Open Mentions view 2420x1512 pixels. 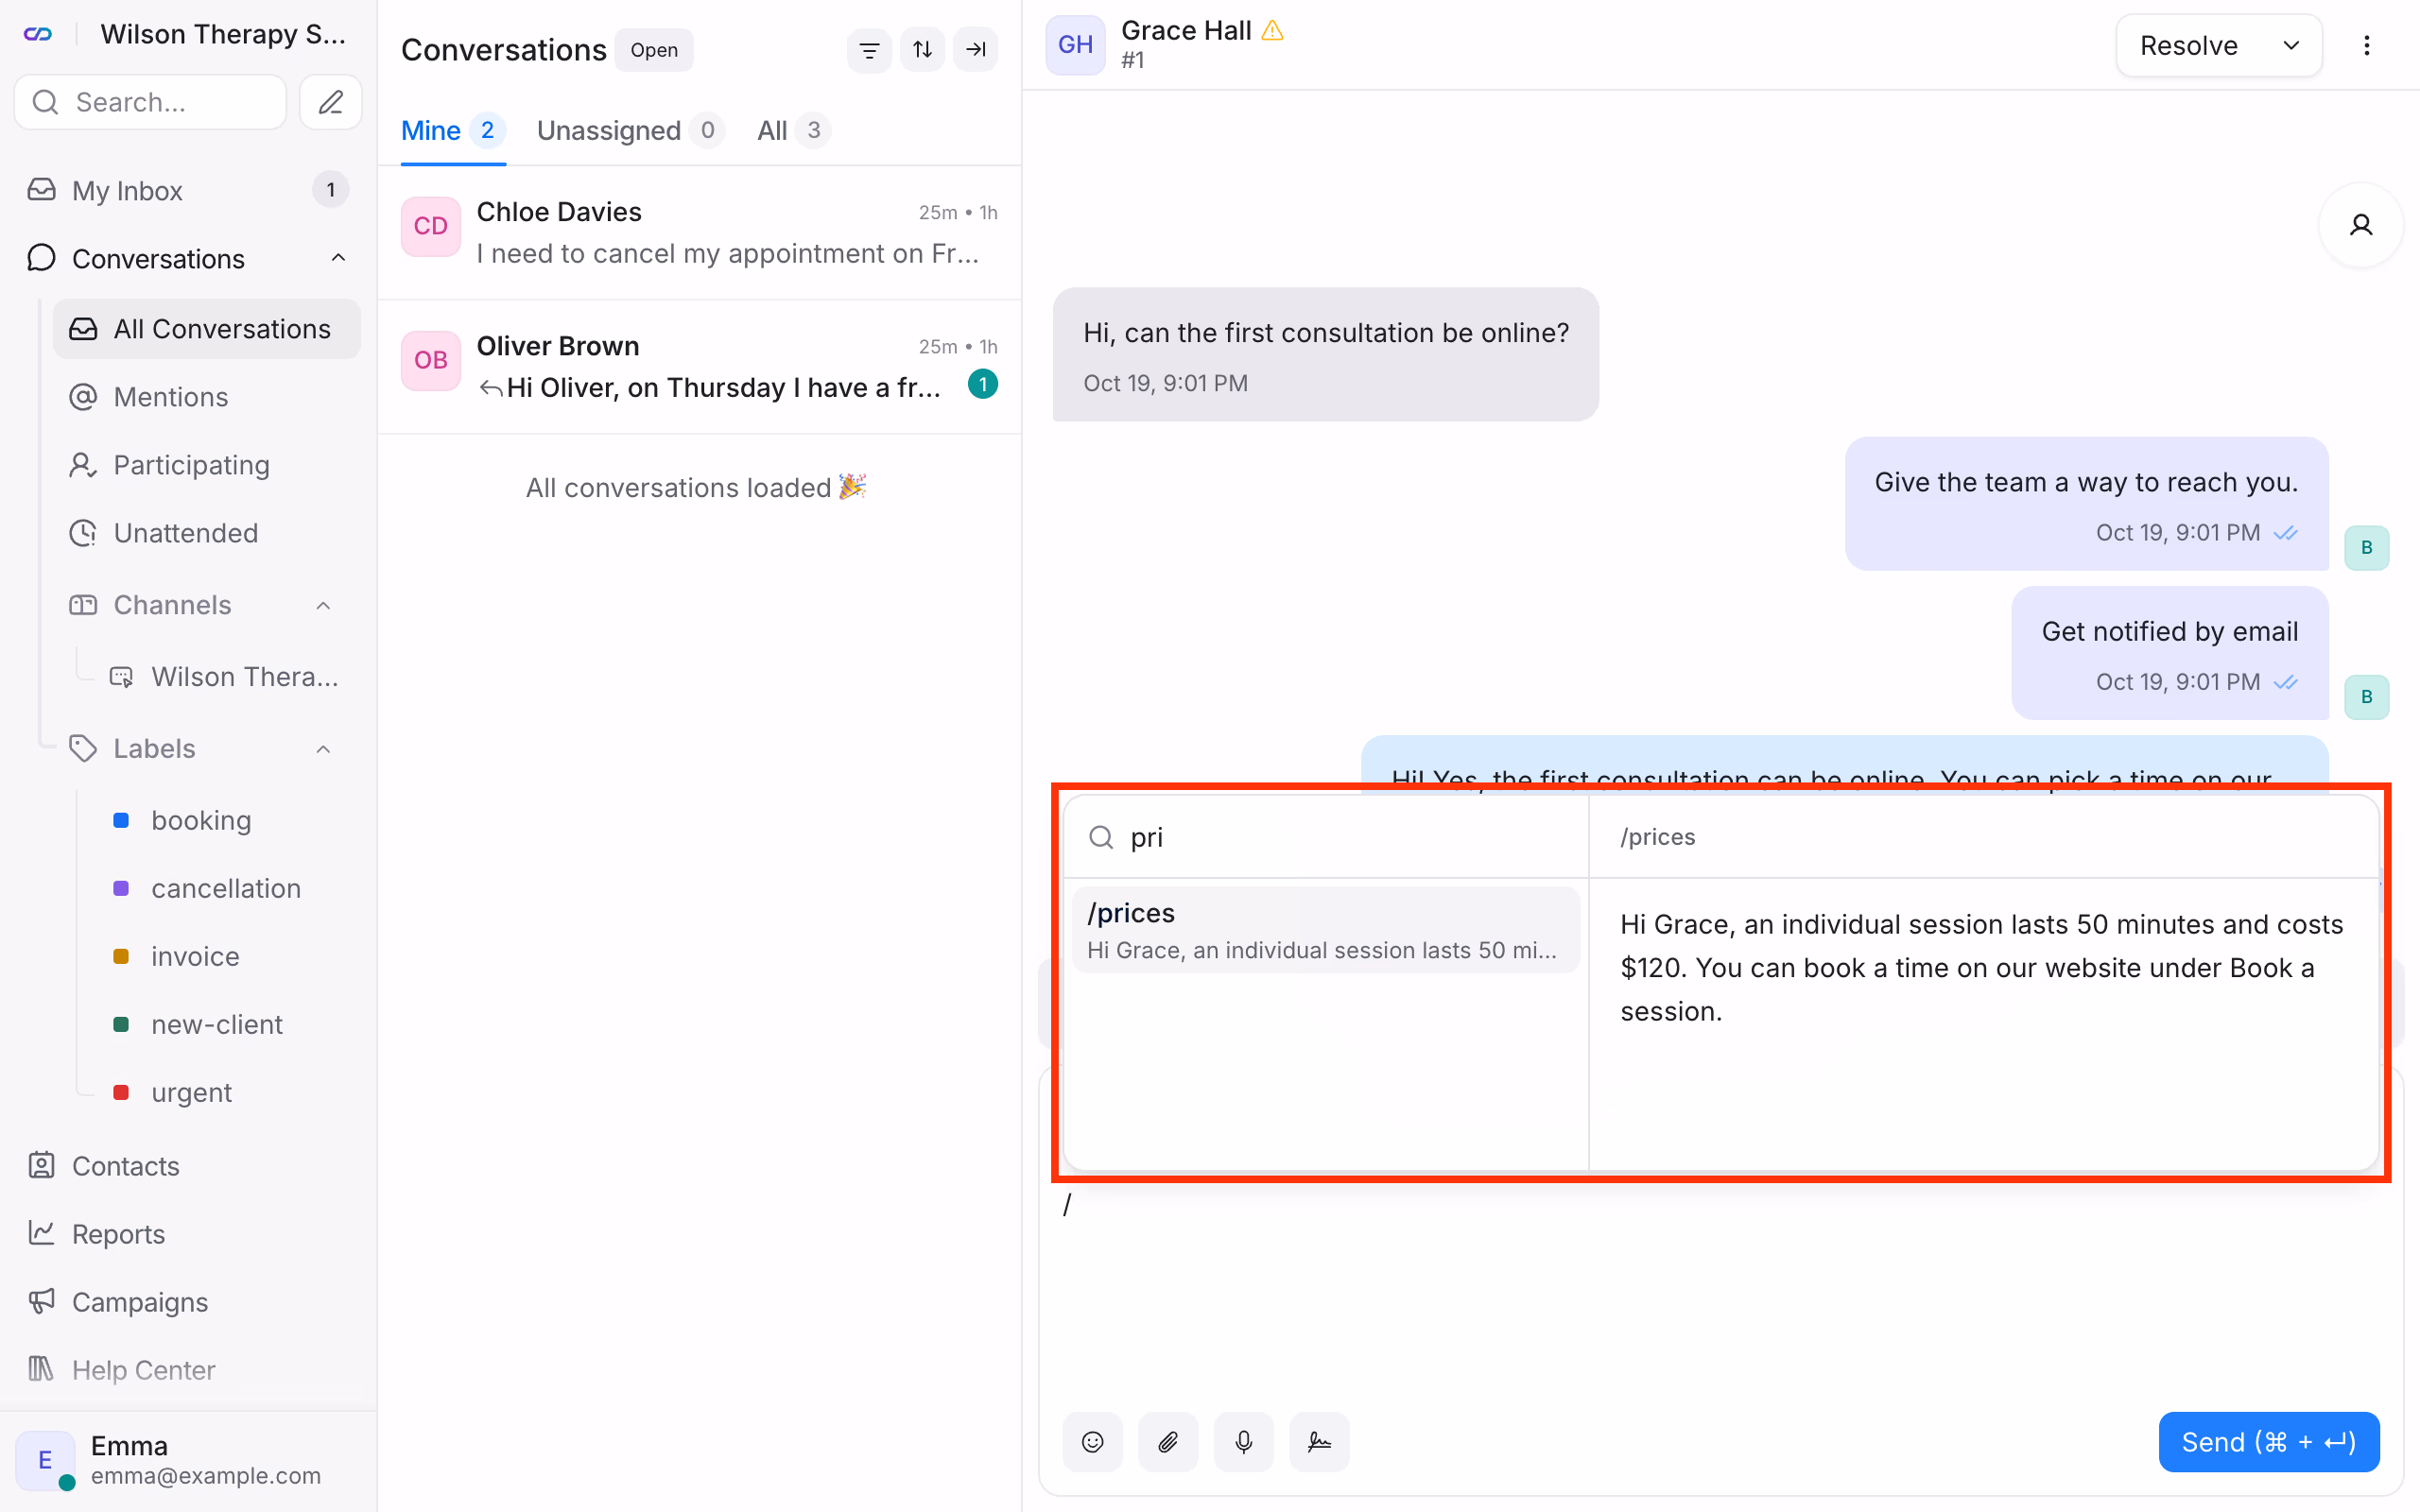pos(207,397)
